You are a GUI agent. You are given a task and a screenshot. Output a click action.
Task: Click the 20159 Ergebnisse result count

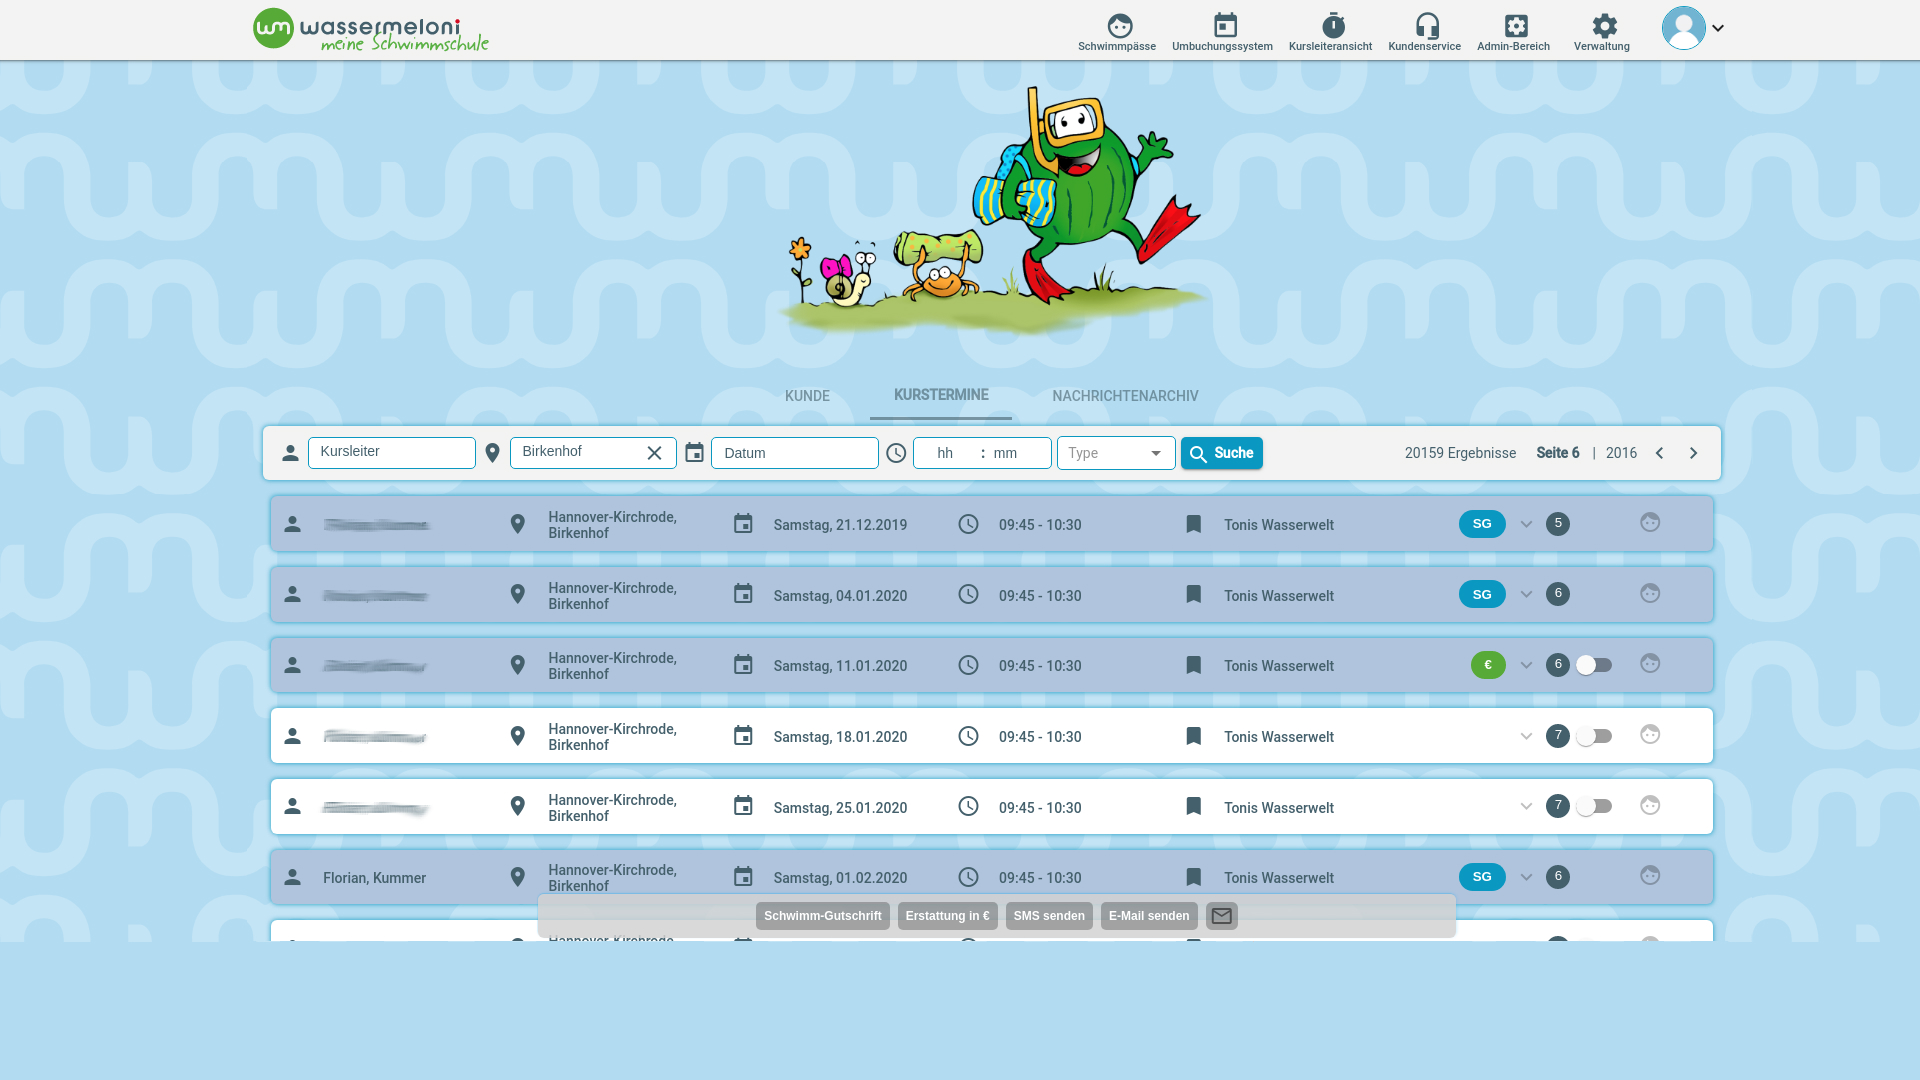[x=1460, y=453]
